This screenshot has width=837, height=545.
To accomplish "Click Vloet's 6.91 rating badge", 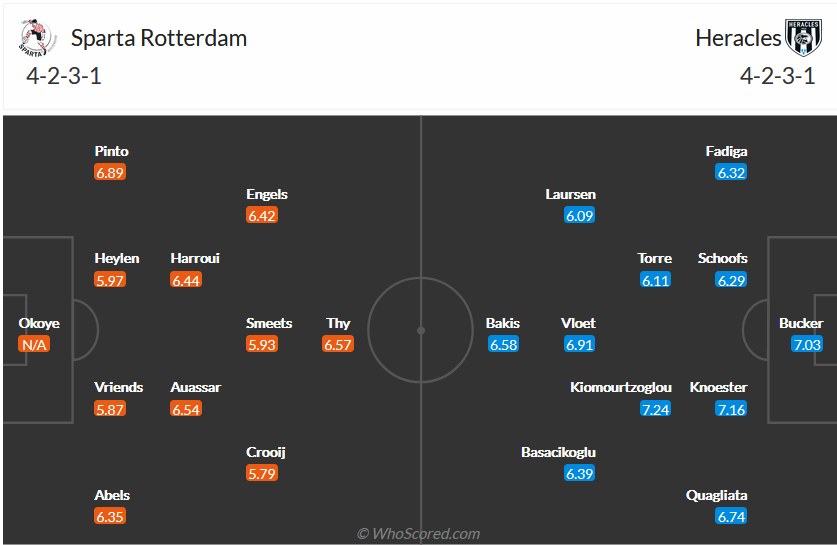I will 579,345.
